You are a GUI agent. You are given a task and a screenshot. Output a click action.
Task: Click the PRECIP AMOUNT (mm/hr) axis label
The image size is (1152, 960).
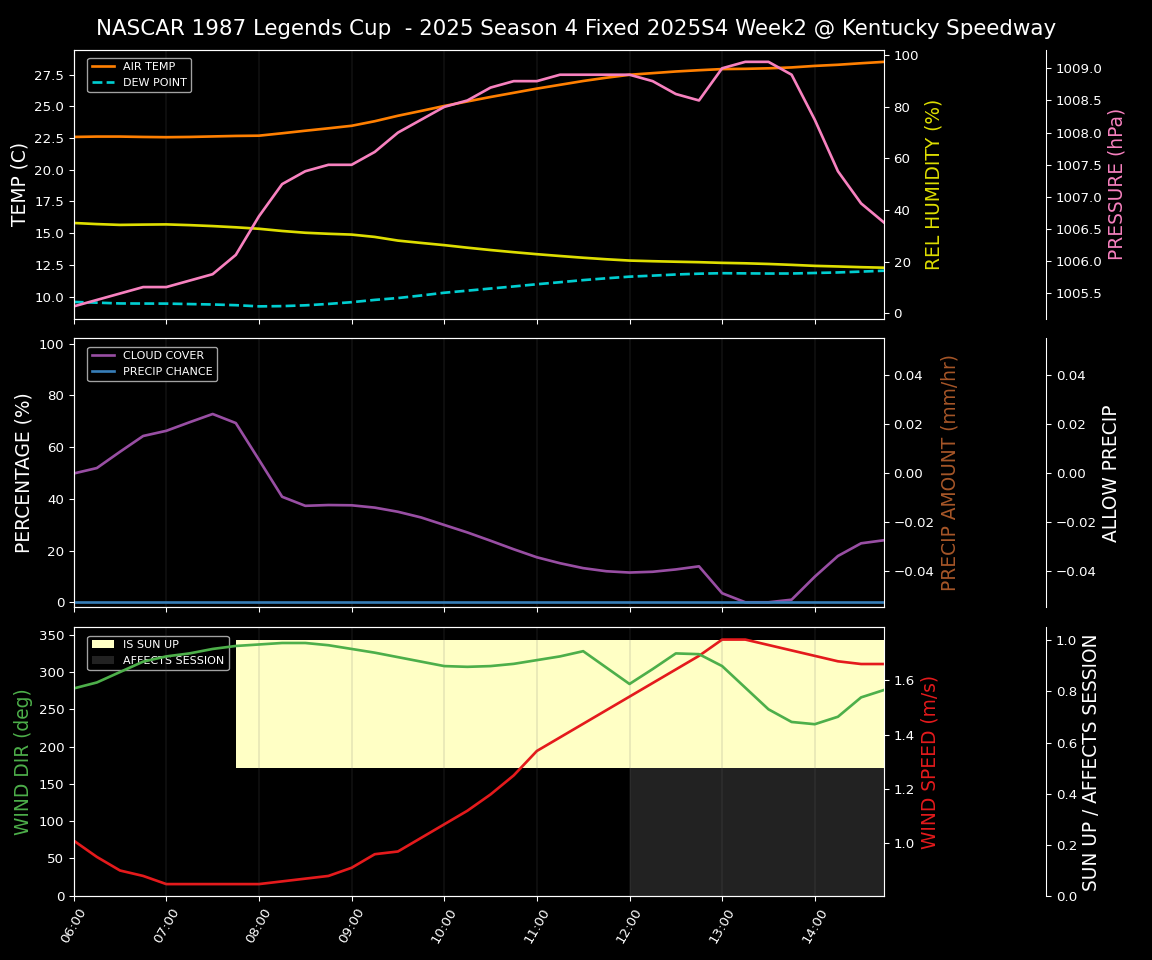point(949,472)
